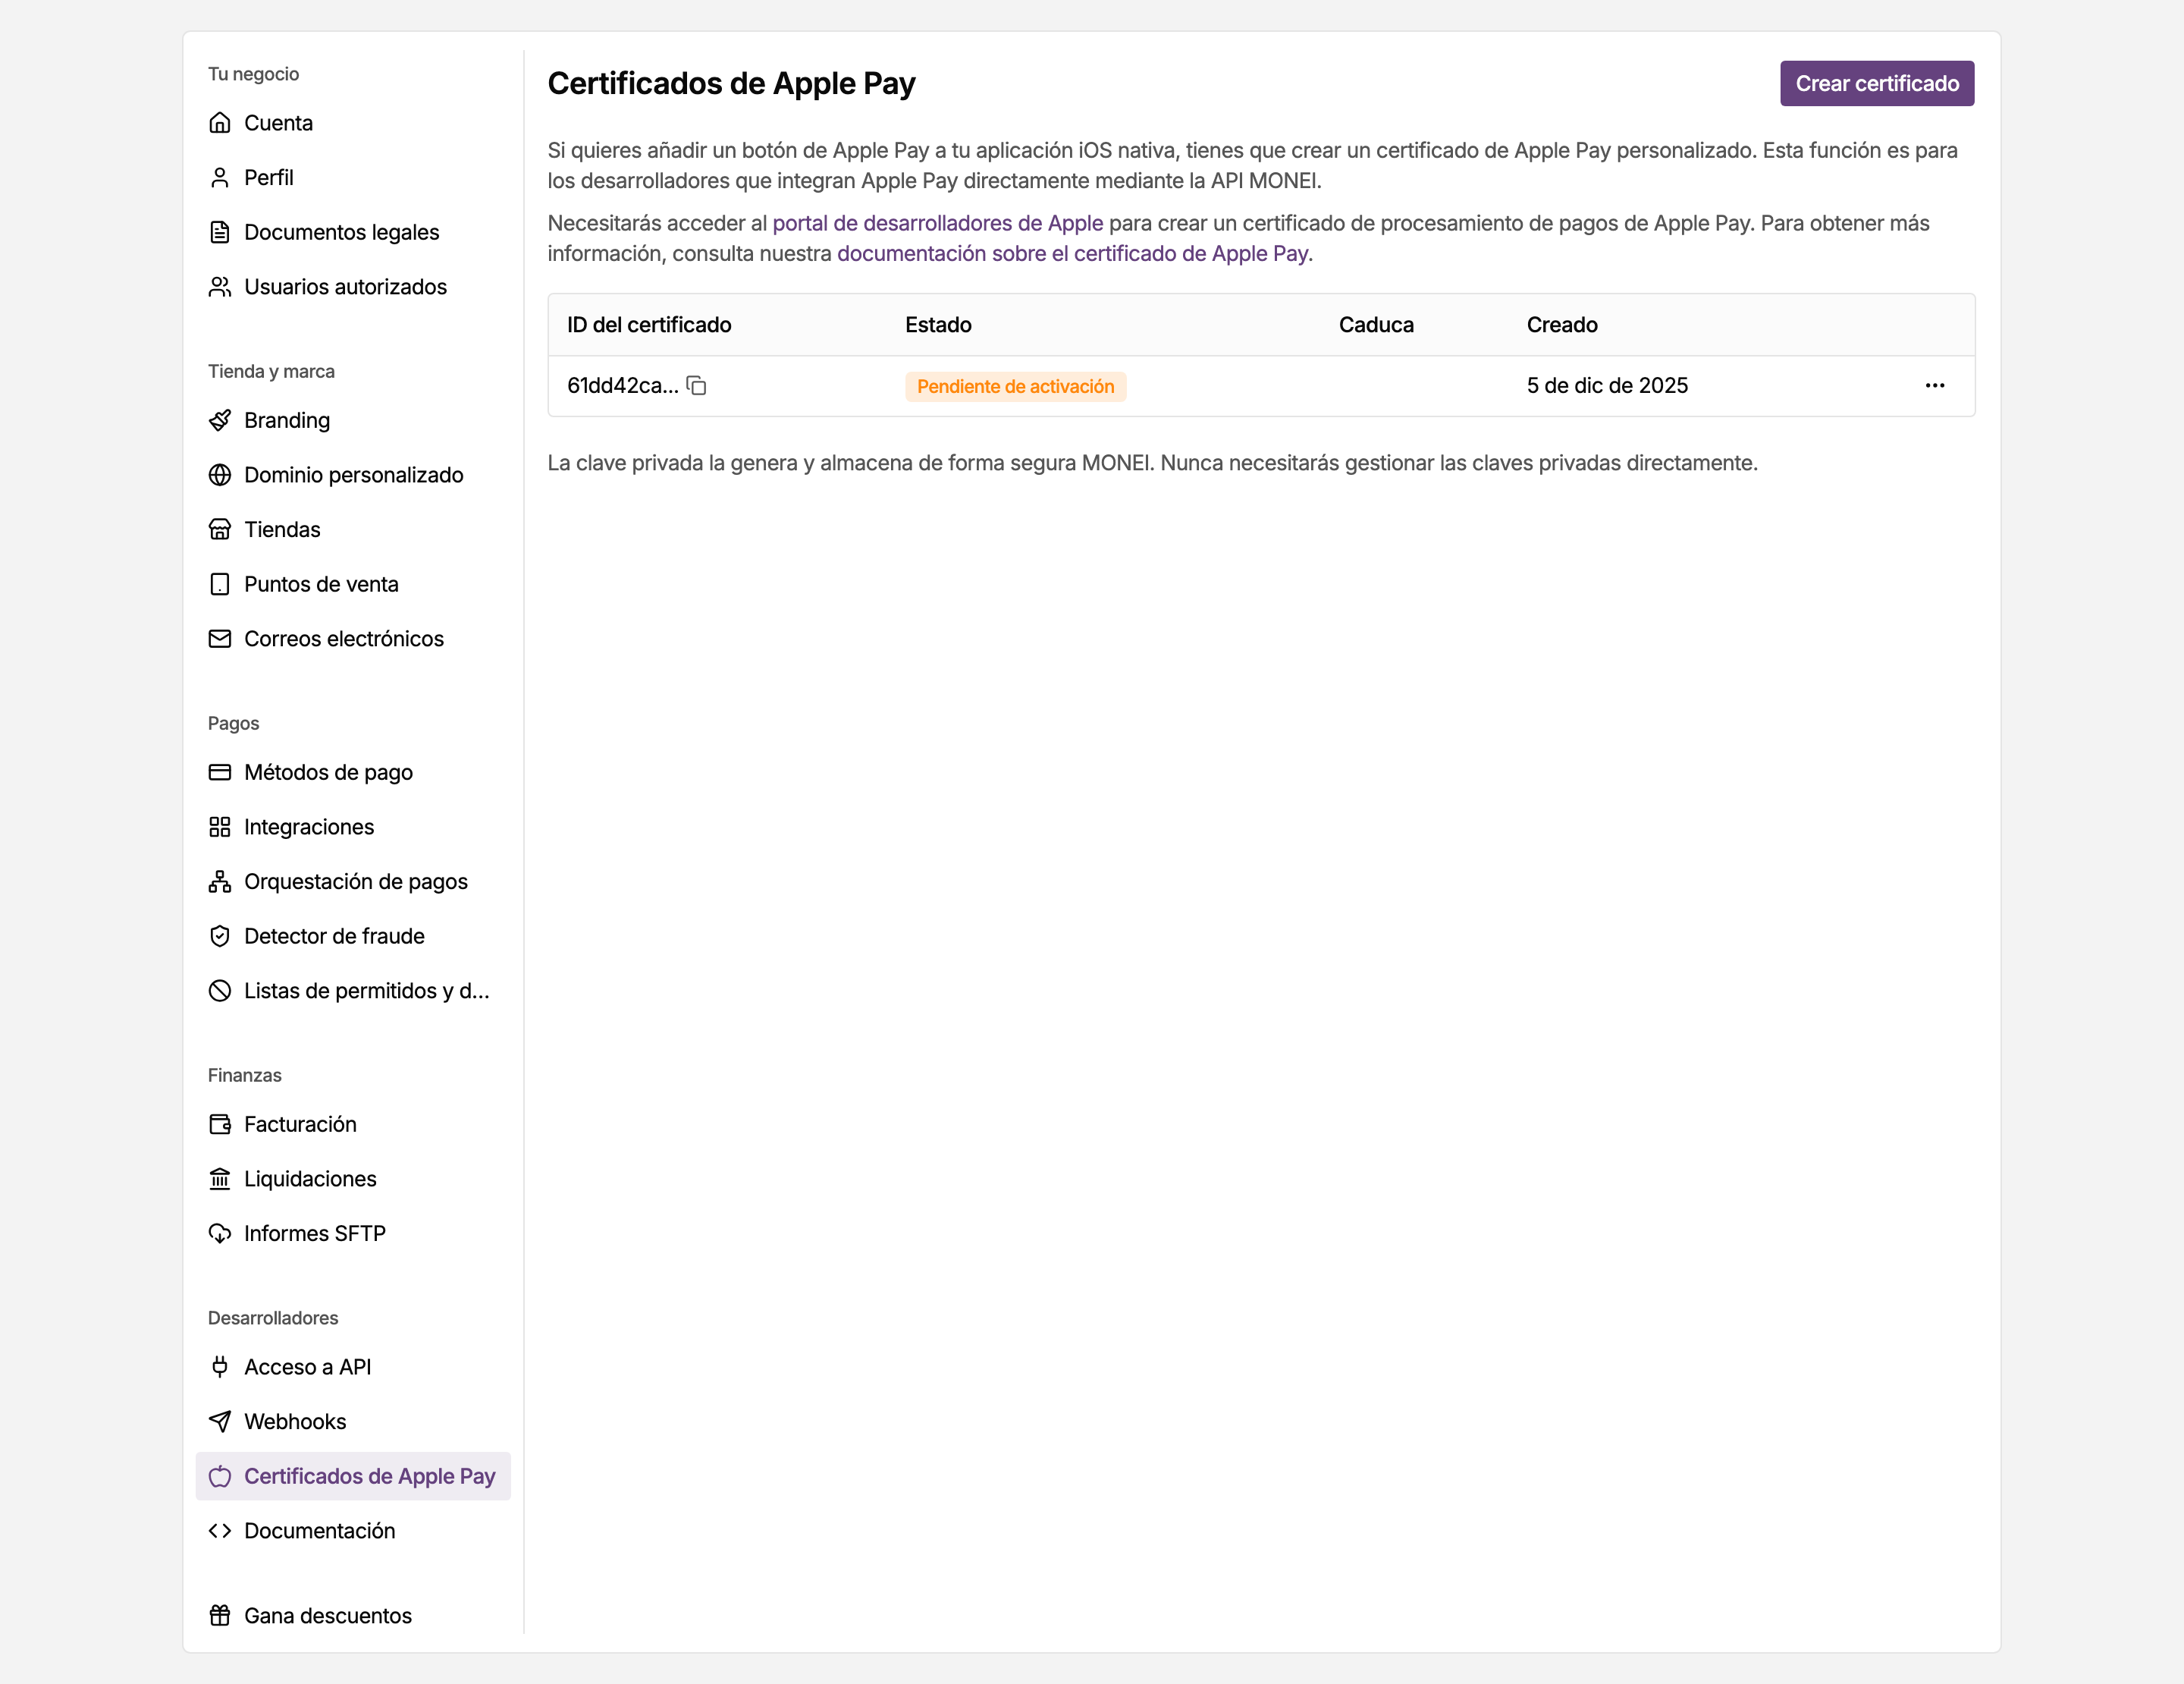The image size is (2184, 1684).
Task: Navigate to Integraciones
Action: (353, 827)
